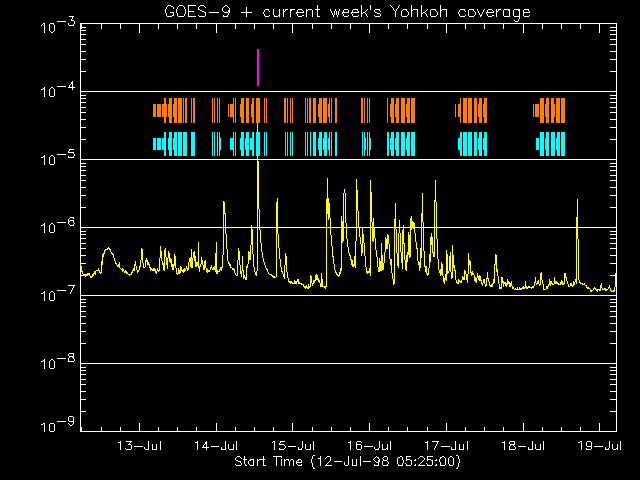Click the 10^-6 y-axis label
The image size is (640, 480).
click(58, 226)
